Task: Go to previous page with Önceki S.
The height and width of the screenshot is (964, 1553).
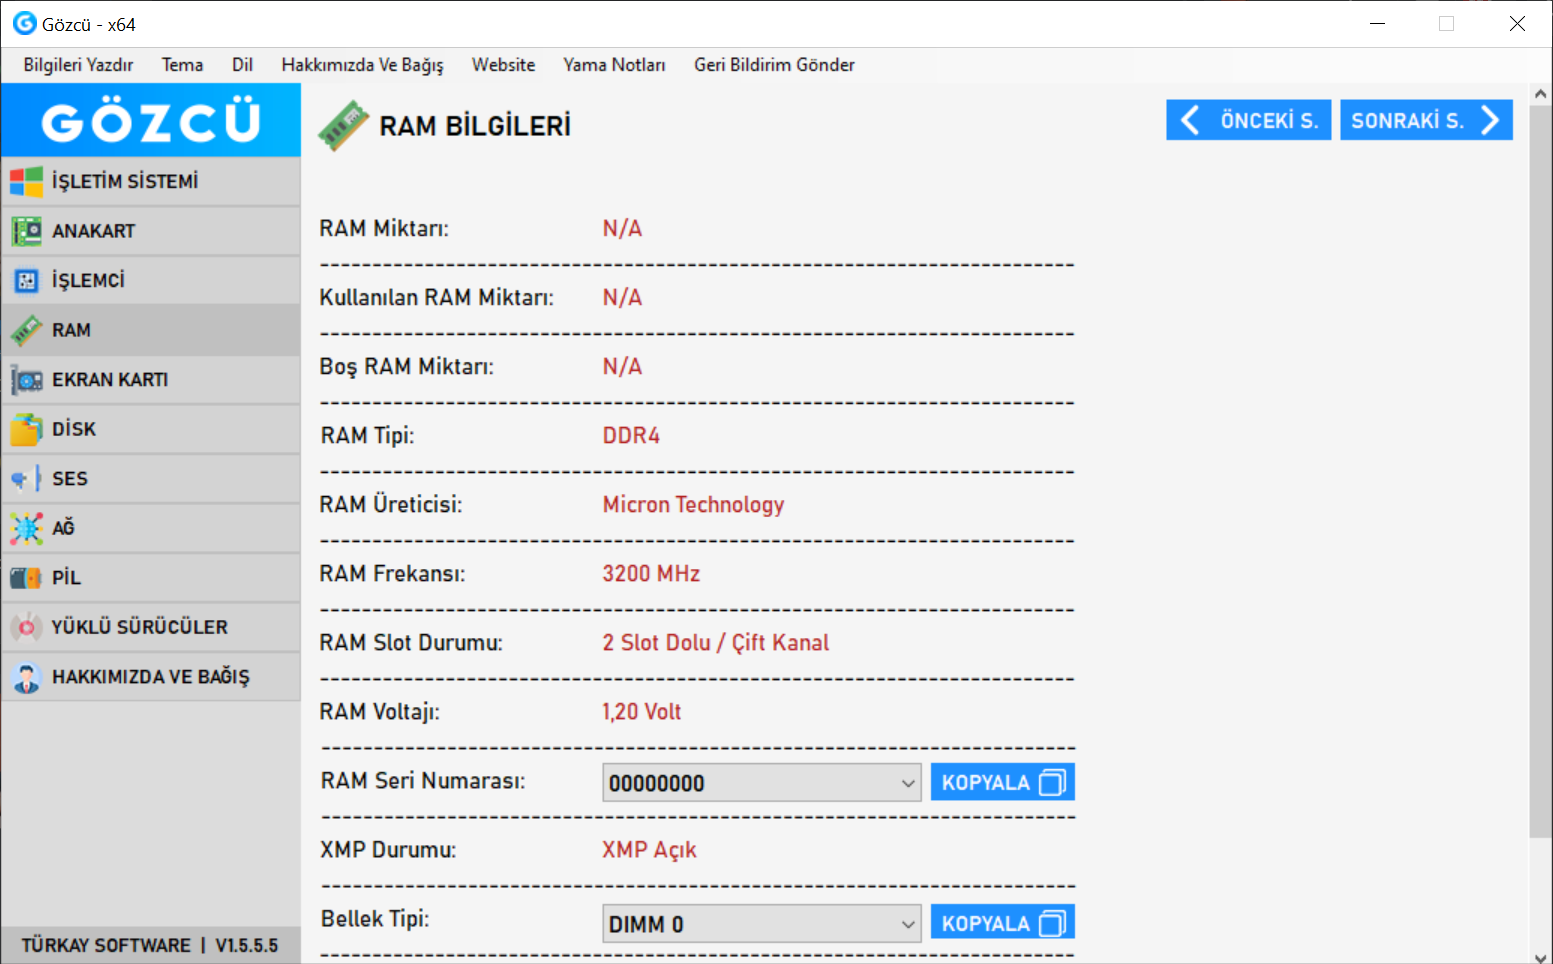Action: pyautogui.click(x=1248, y=121)
